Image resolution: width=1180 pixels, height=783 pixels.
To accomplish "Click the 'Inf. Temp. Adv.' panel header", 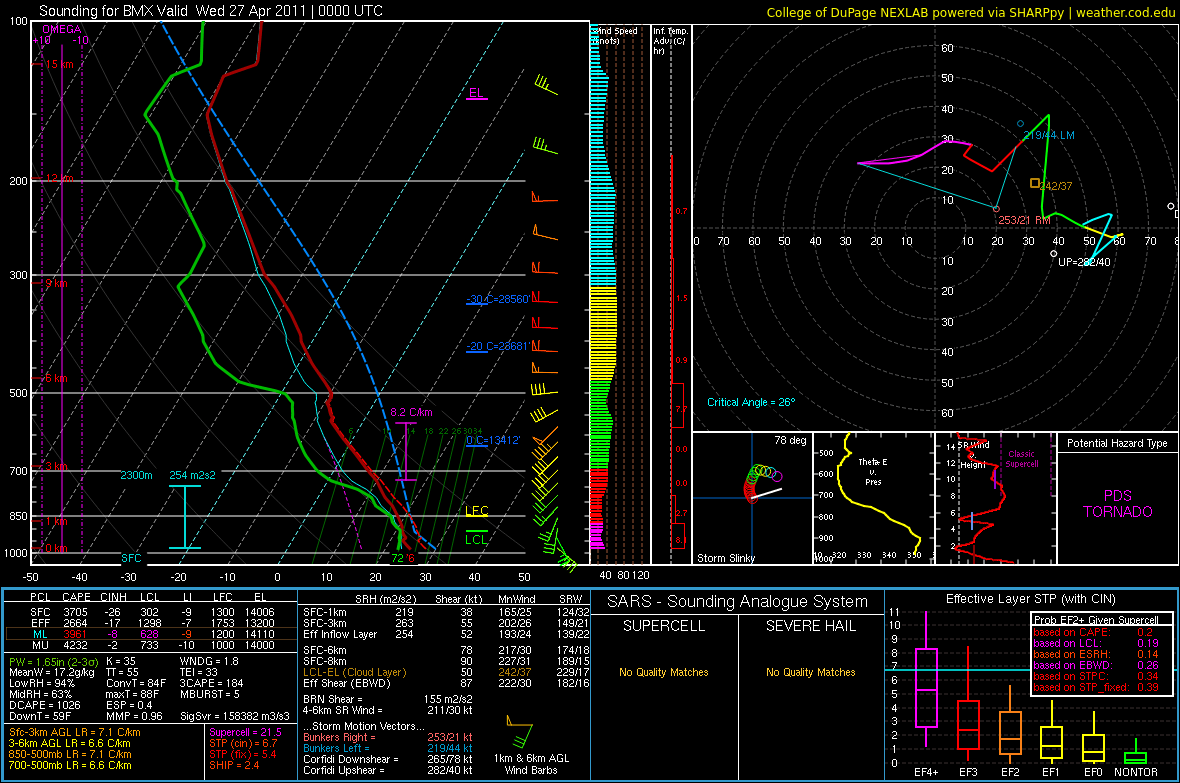I will point(669,41).
